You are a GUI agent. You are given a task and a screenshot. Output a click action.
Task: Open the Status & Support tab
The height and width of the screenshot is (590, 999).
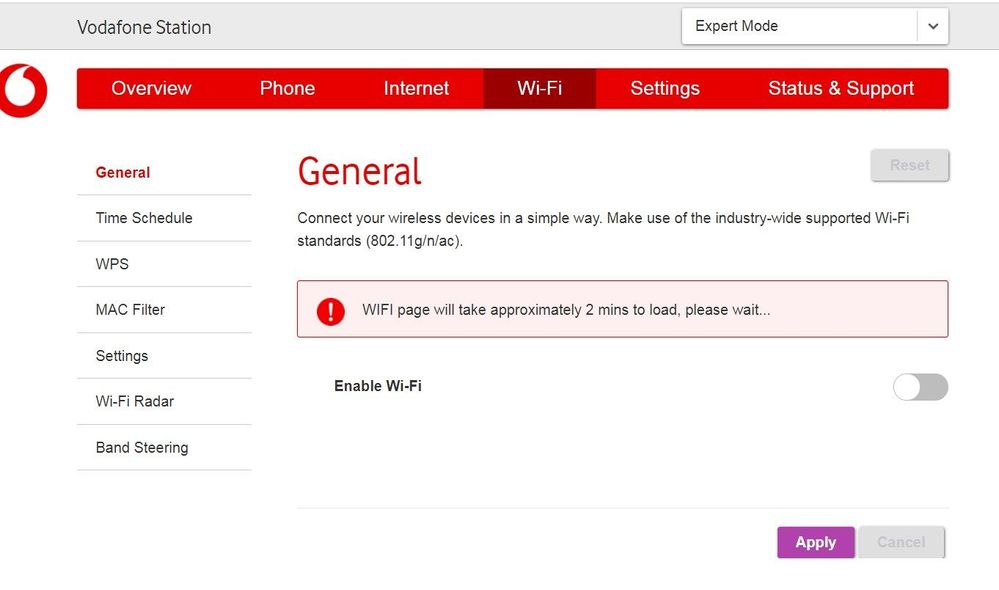[841, 88]
